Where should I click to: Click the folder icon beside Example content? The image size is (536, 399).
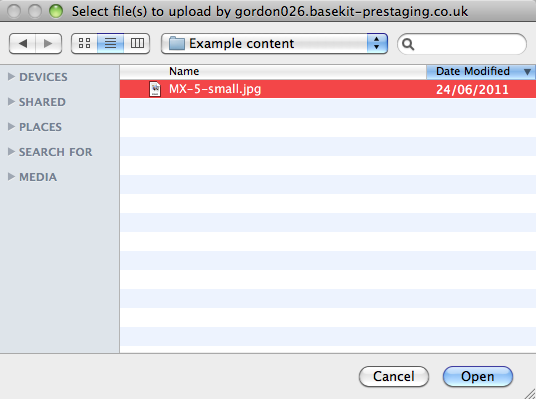(177, 43)
